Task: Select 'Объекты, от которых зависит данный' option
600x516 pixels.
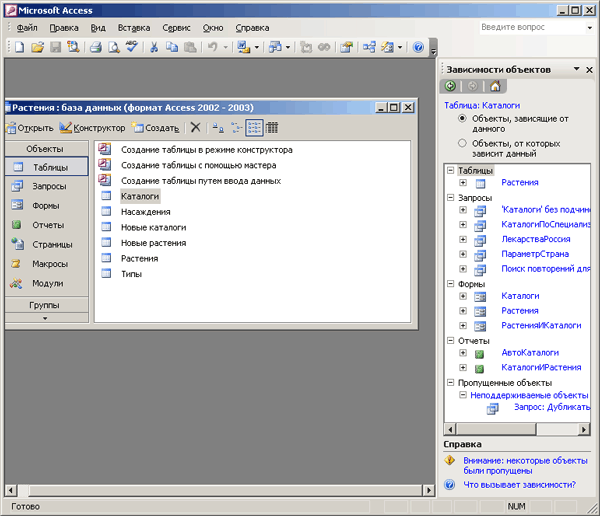Action: click(x=462, y=143)
